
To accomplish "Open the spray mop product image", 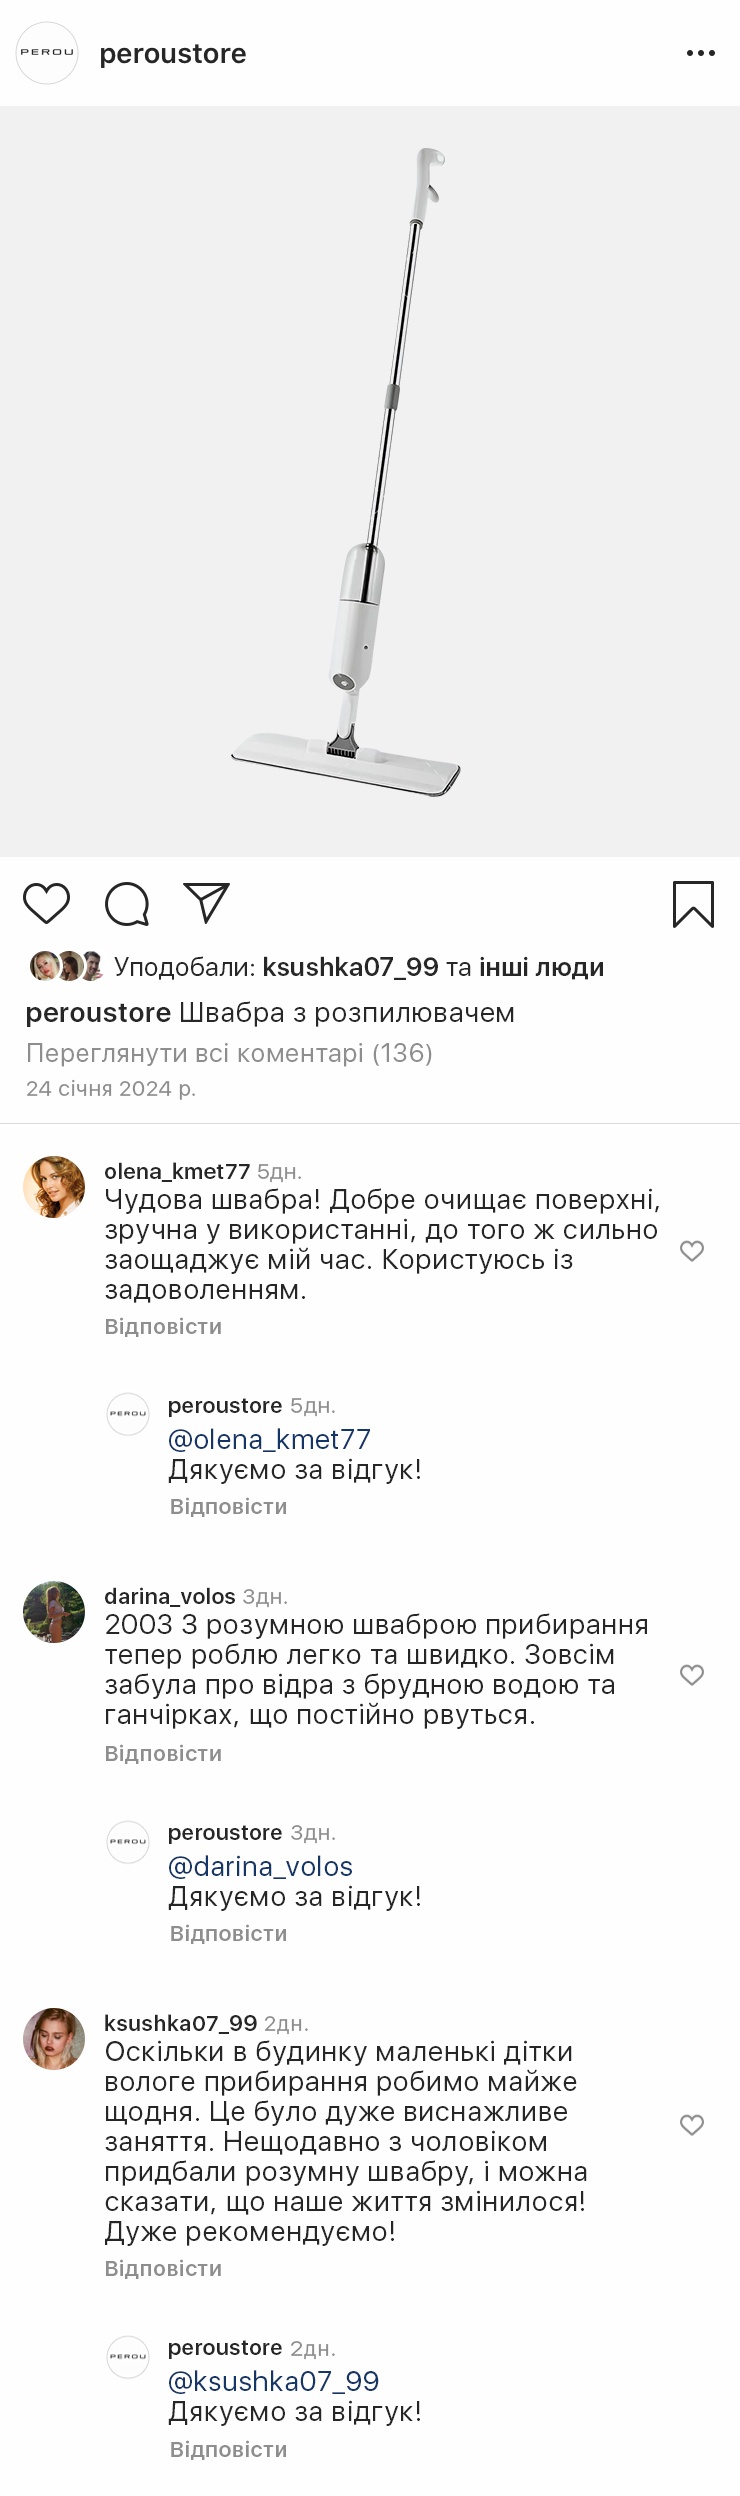I will coord(370,481).
